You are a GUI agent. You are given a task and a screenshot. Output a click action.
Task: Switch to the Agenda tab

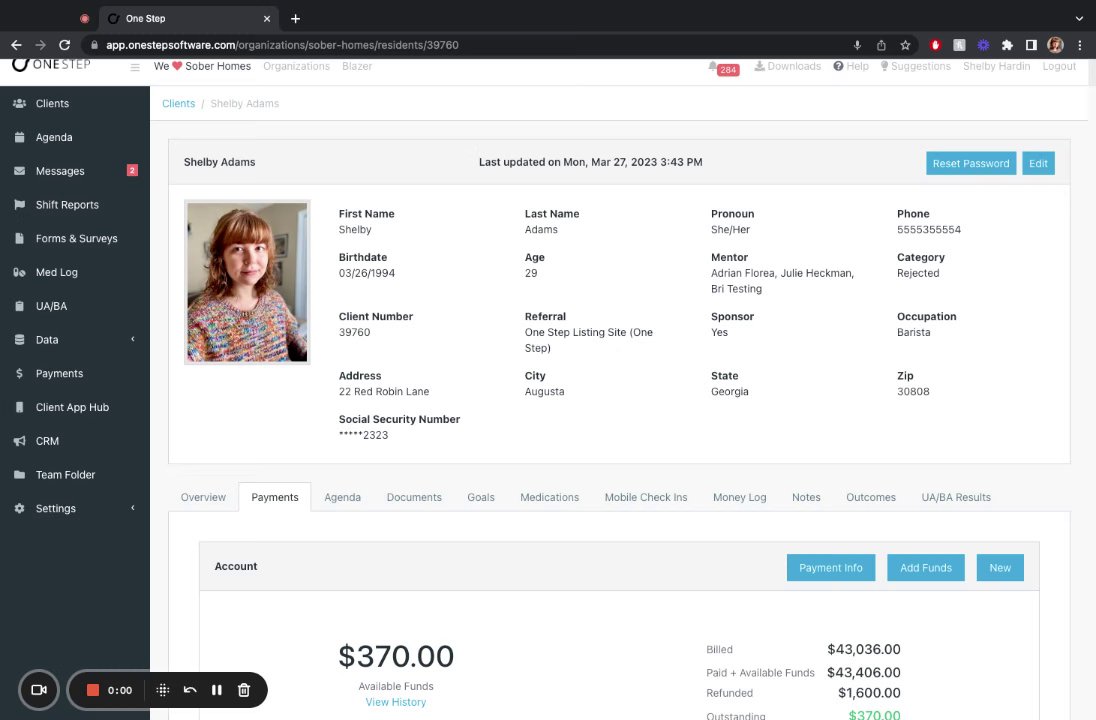tap(342, 497)
